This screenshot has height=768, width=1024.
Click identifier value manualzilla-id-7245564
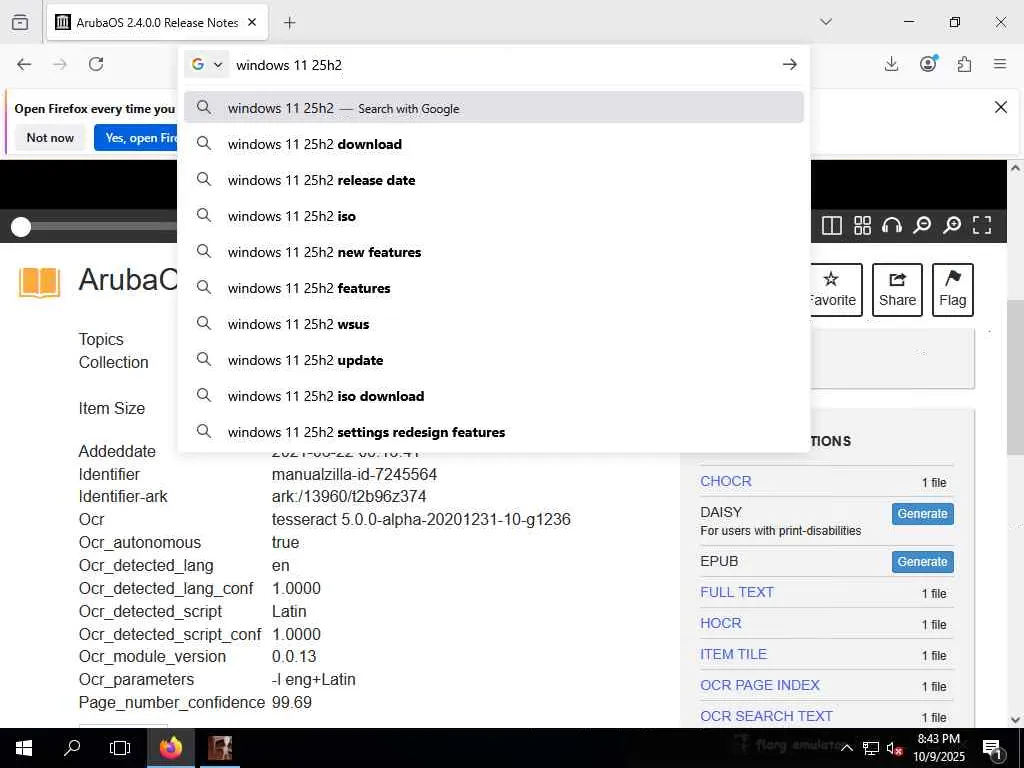click(x=354, y=474)
